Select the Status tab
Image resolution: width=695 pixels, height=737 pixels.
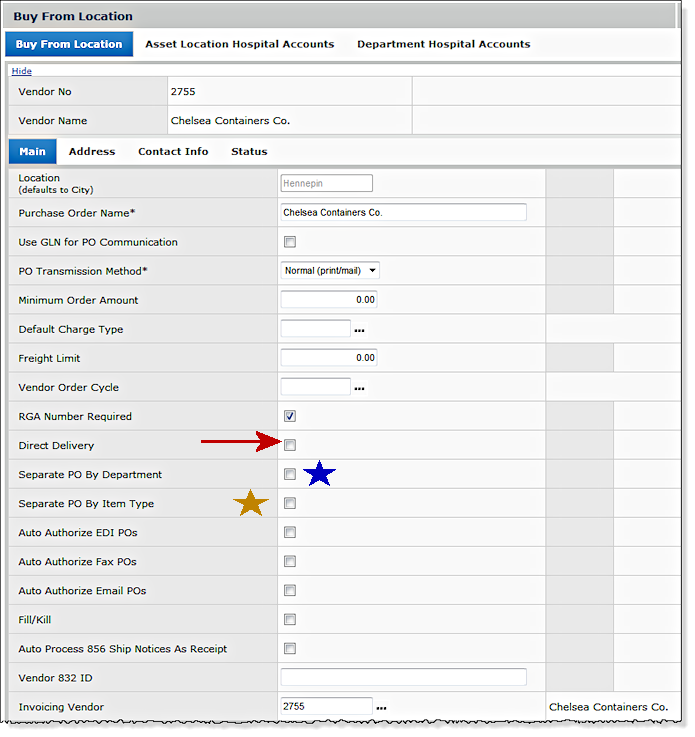point(249,152)
